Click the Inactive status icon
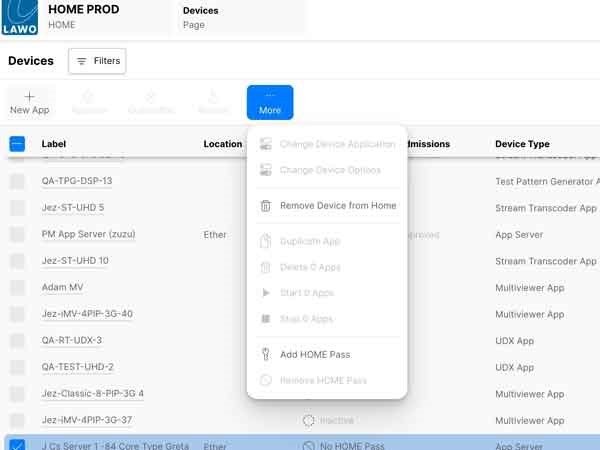This screenshot has width=600, height=450. 308,421
